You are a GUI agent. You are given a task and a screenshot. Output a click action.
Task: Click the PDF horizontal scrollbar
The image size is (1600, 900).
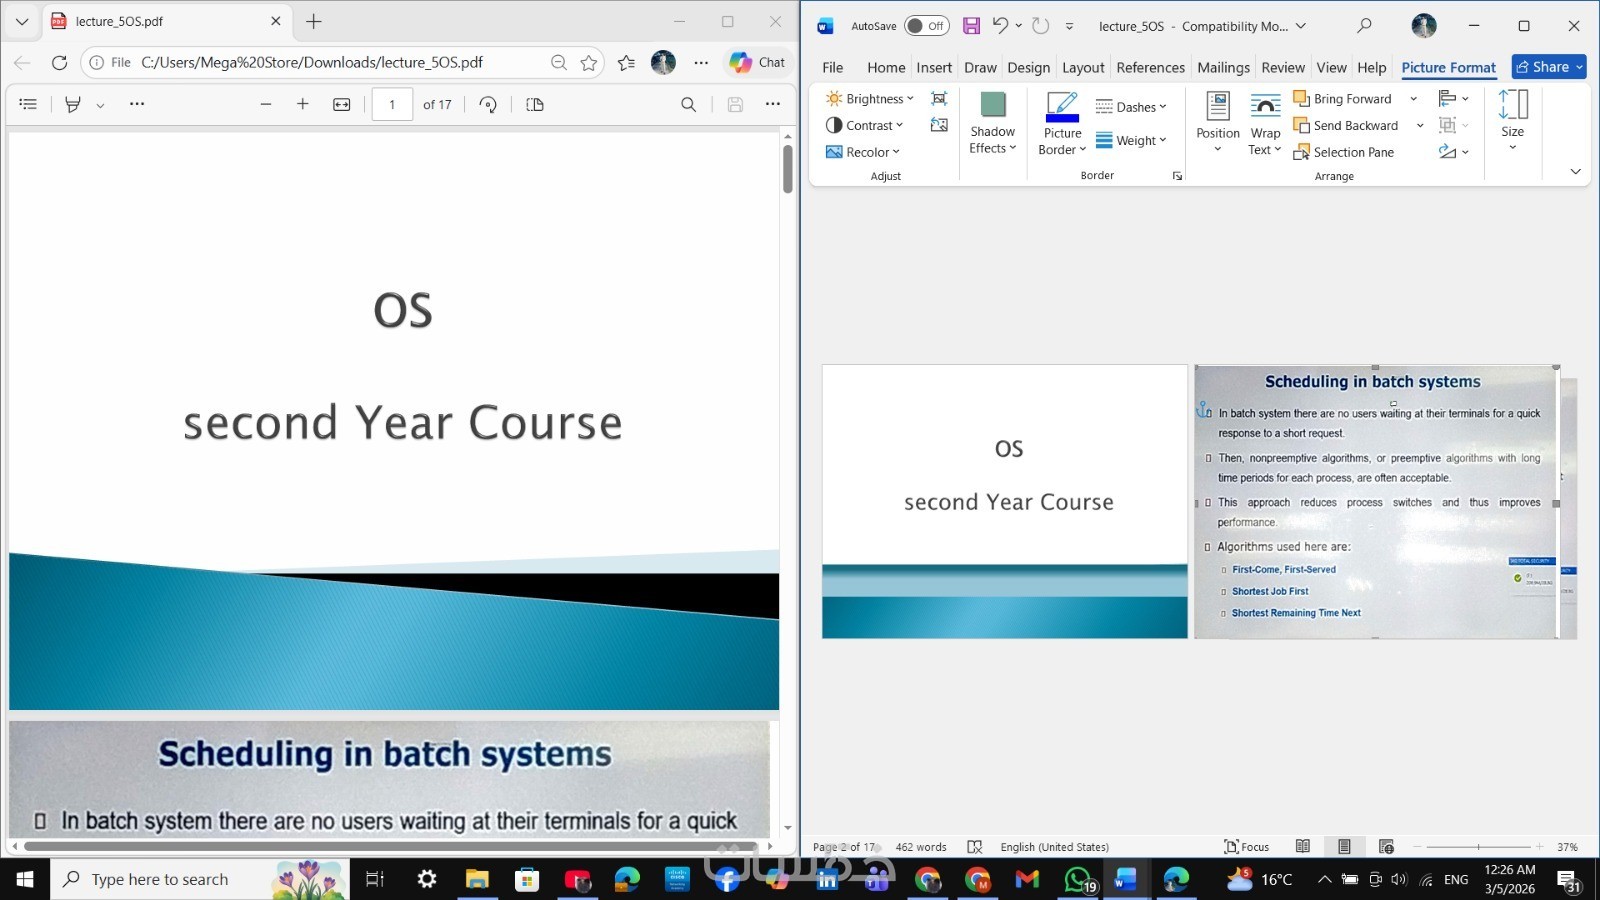click(390, 846)
